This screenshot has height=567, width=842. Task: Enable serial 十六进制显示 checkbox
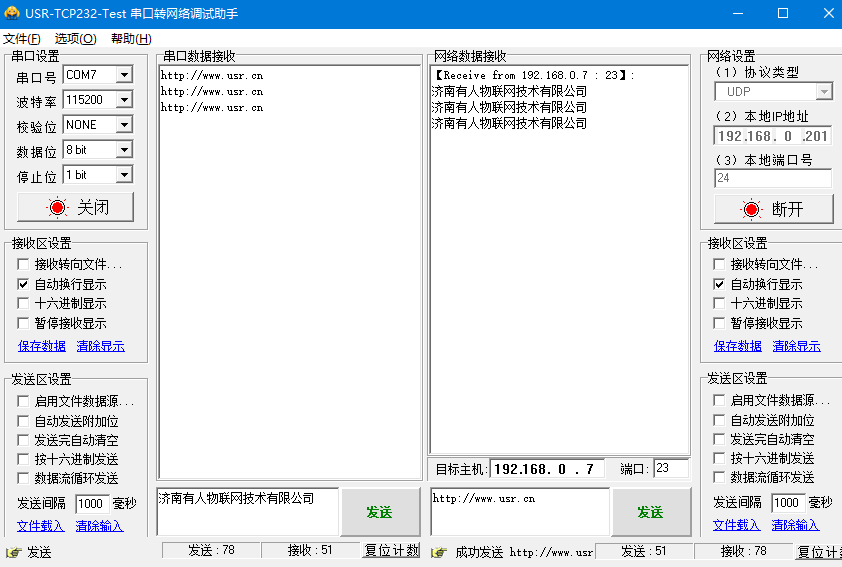coord(23,303)
